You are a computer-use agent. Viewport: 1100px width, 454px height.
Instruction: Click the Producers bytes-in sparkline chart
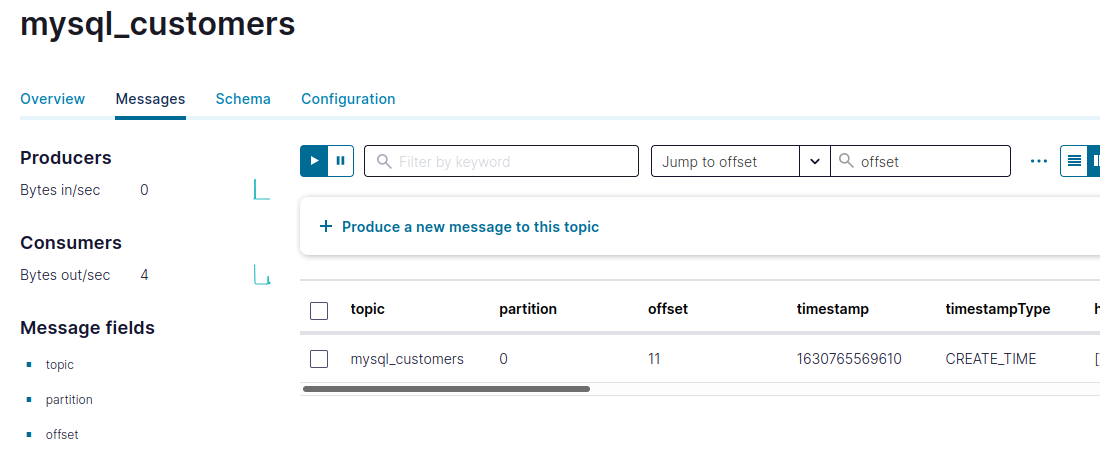coord(262,190)
